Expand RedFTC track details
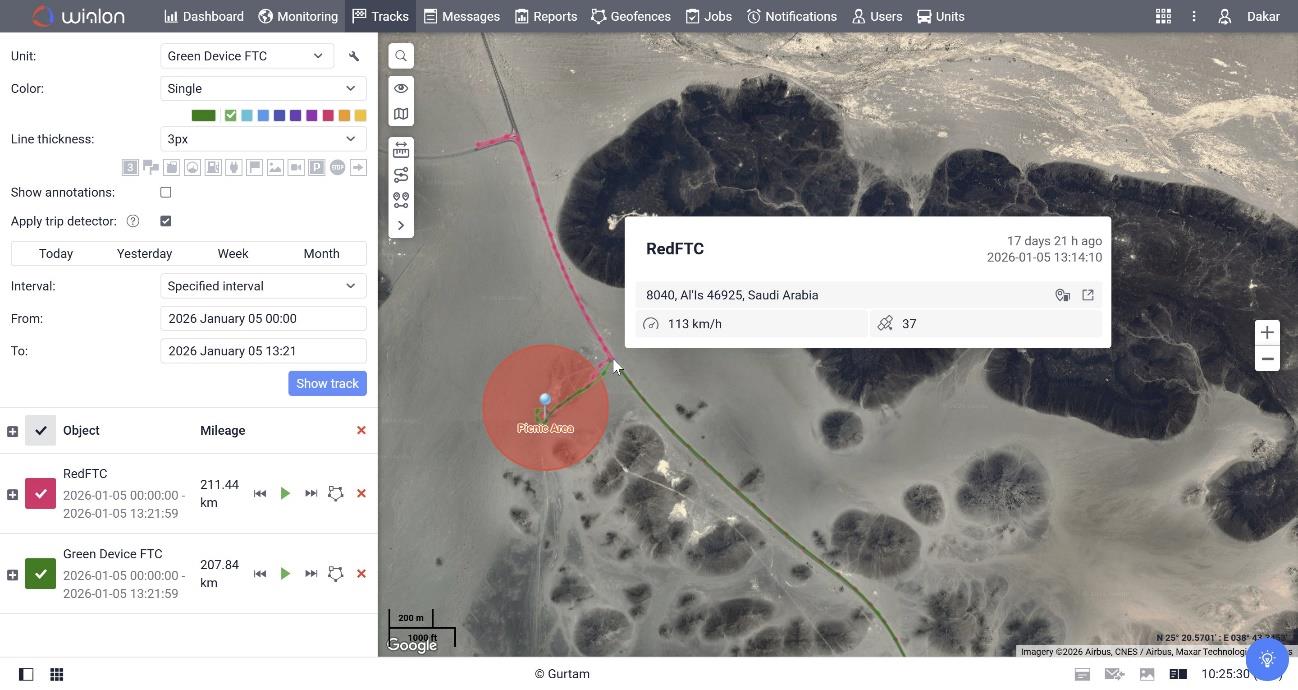This screenshot has width=1298, height=690. click(x=12, y=494)
